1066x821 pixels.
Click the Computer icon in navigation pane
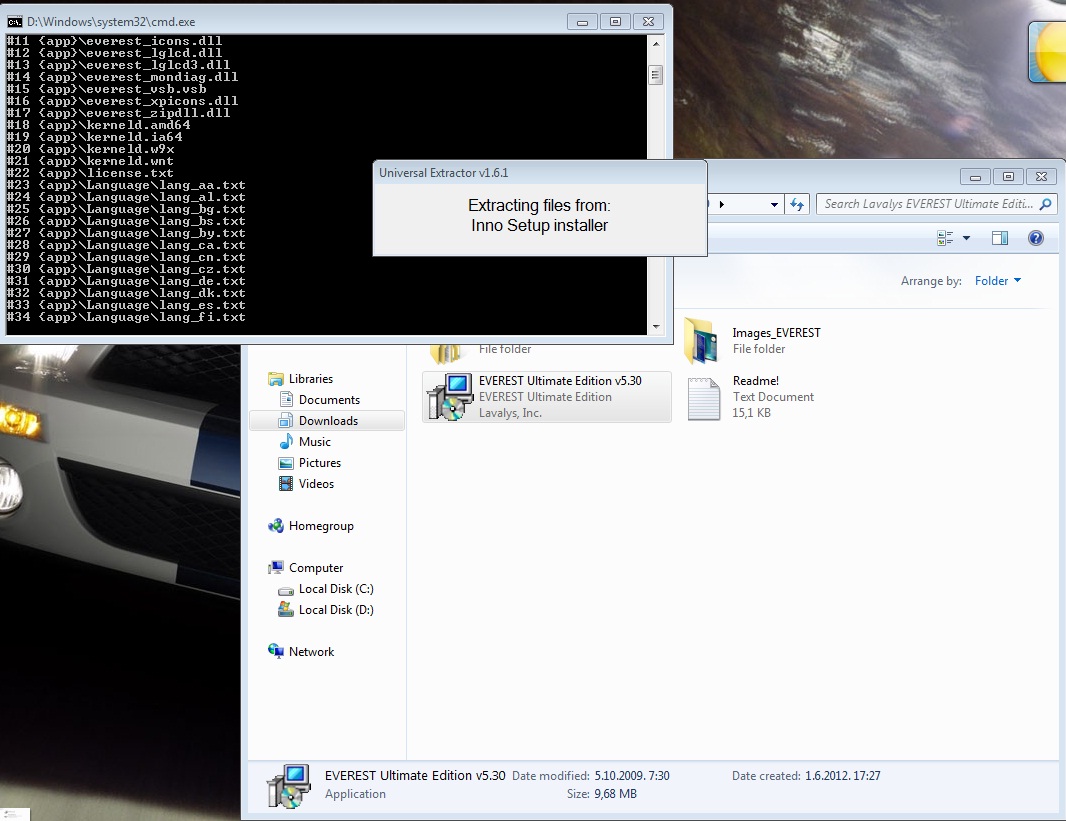(x=276, y=567)
